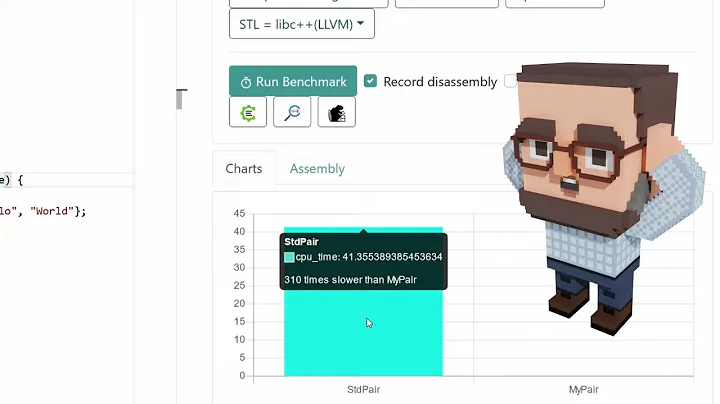Uncheck the Record disassembly checkbox
Image resolution: width=720 pixels, height=404 pixels.
[370, 81]
